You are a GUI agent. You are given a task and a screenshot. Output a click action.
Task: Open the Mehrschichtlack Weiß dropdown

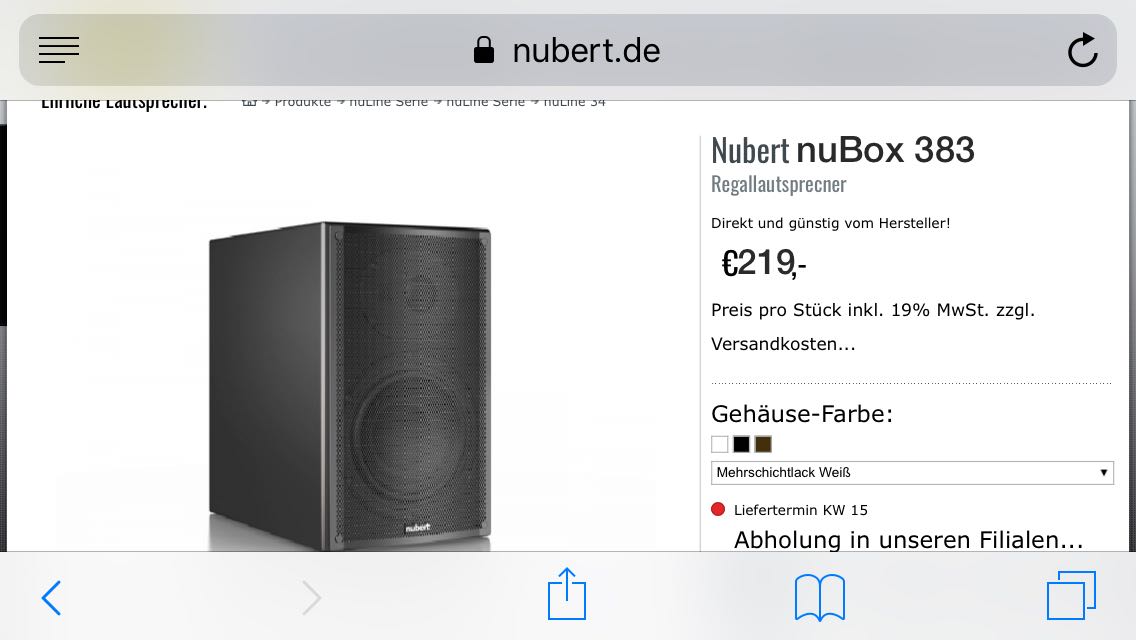[x=912, y=472]
